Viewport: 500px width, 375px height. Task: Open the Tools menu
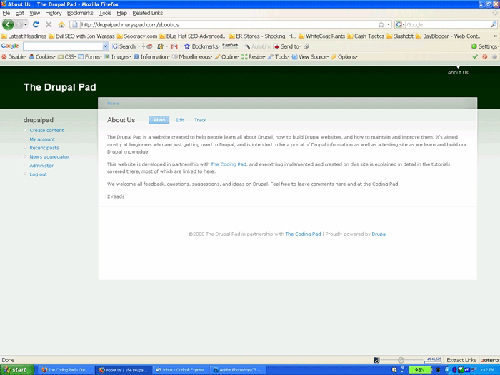[105, 13]
